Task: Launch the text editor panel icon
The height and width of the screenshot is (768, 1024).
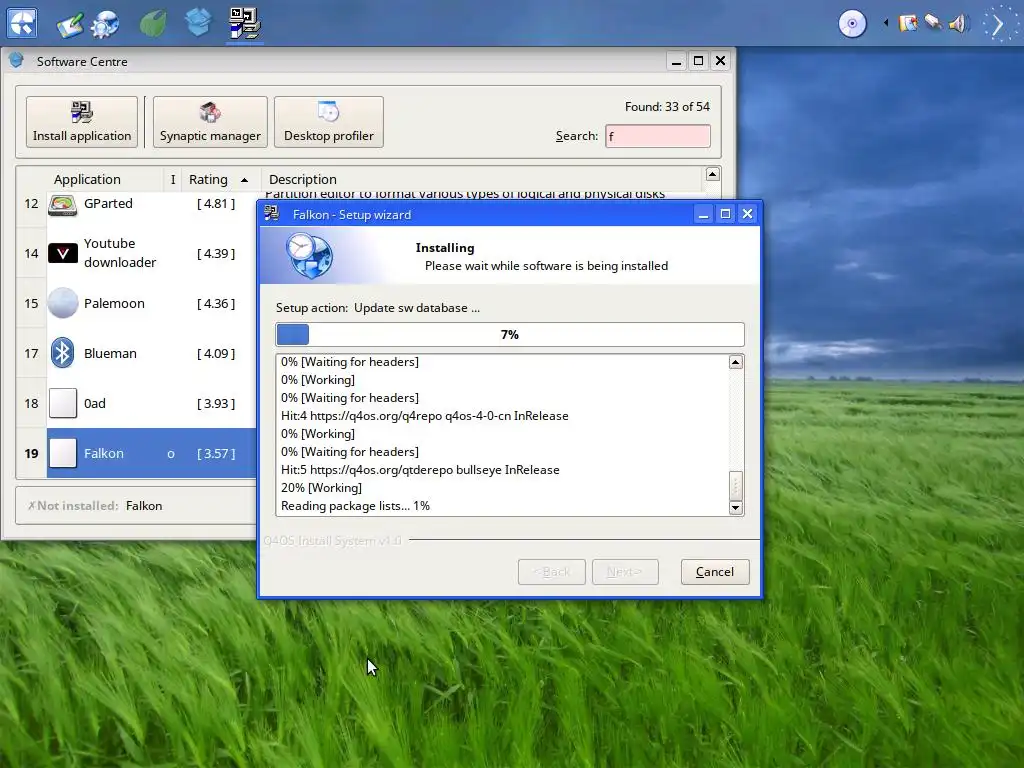Action: [70, 24]
